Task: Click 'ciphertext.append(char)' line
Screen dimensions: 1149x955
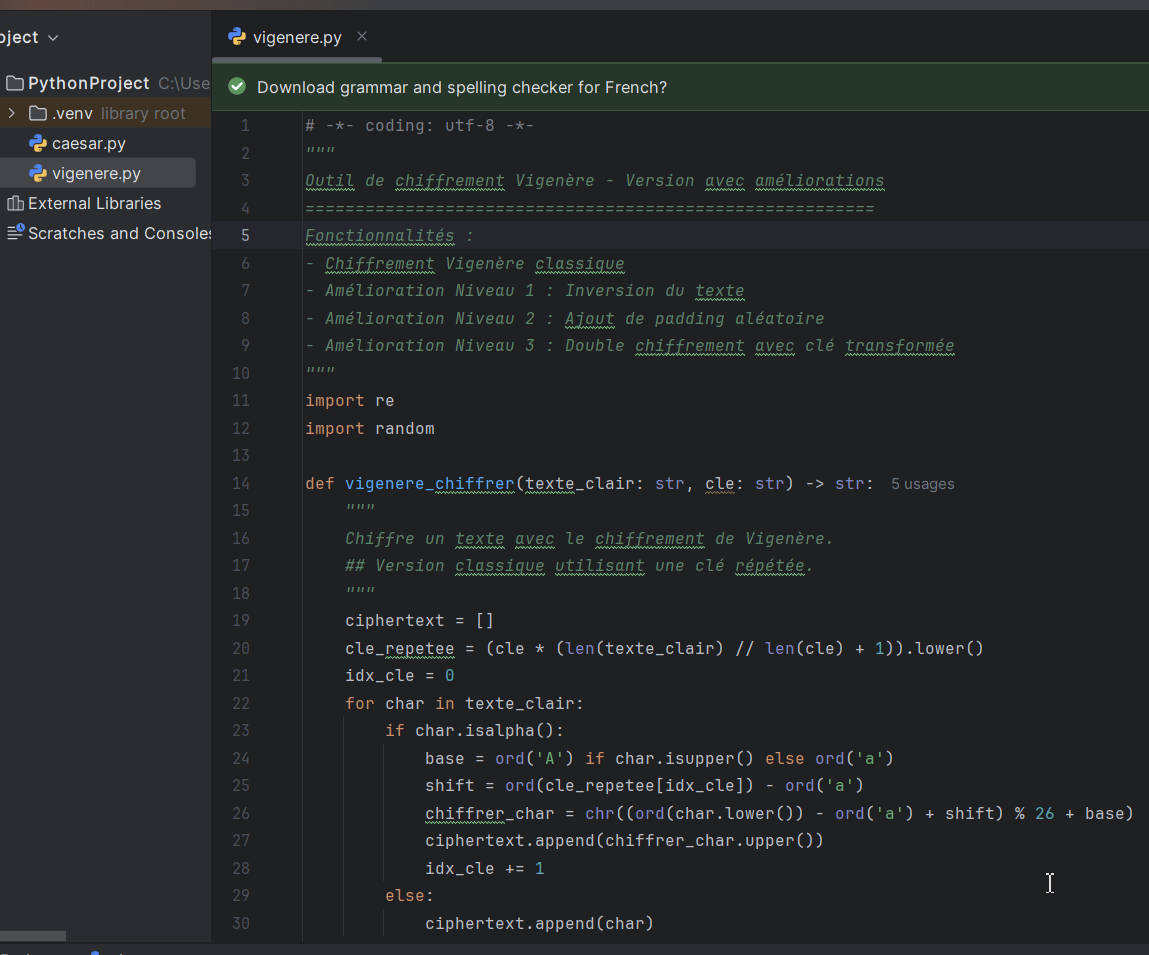Action: (x=539, y=923)
